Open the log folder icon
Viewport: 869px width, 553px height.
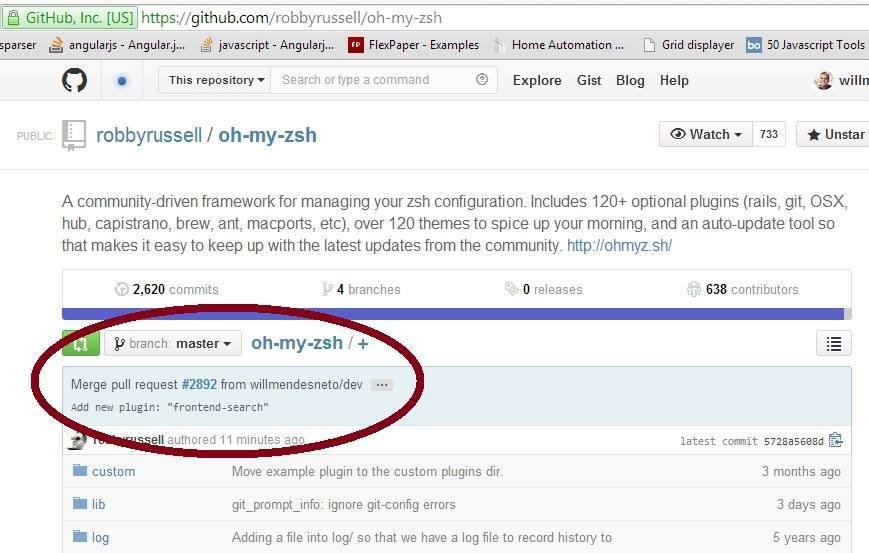pos(80,536)
